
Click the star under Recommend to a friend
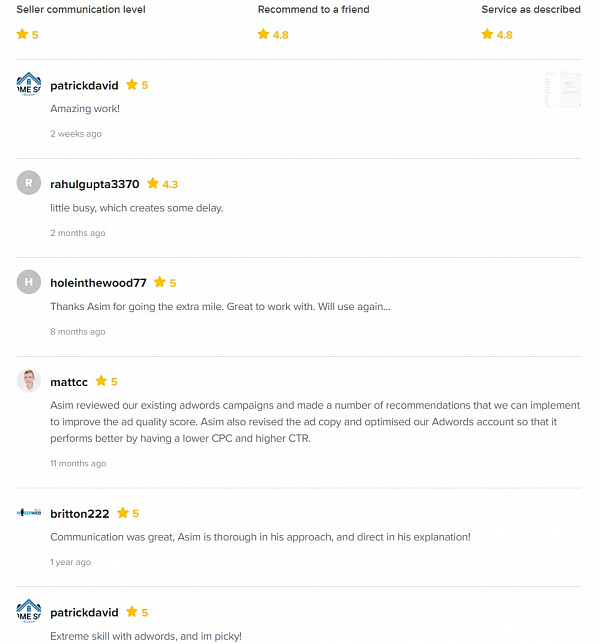point(263,34)
